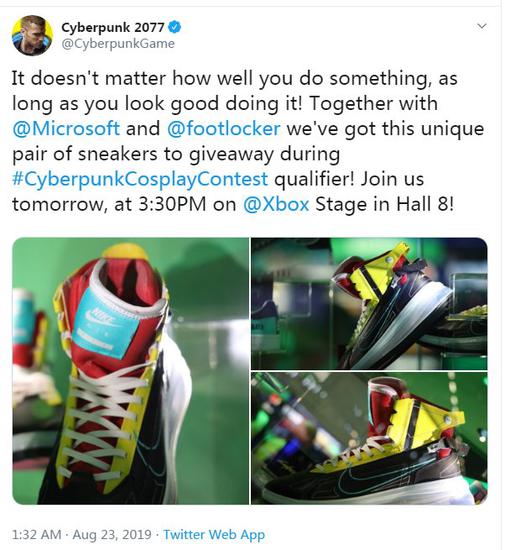Open the #CyberpunkCosplayContest hashtag
The width and height of the screenshot is (505, 550).
tap(140, 179)
